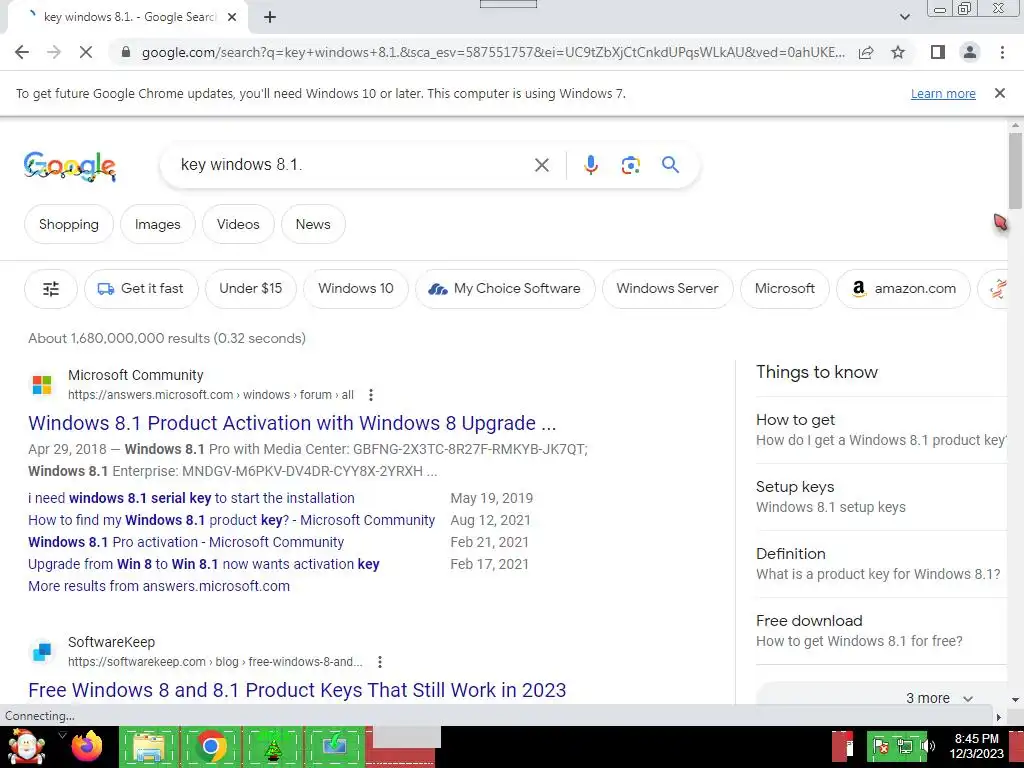This screenshot has width=1024, height=768.
Task: Click Microsoft Community site favicon
Action: (42, 385)
